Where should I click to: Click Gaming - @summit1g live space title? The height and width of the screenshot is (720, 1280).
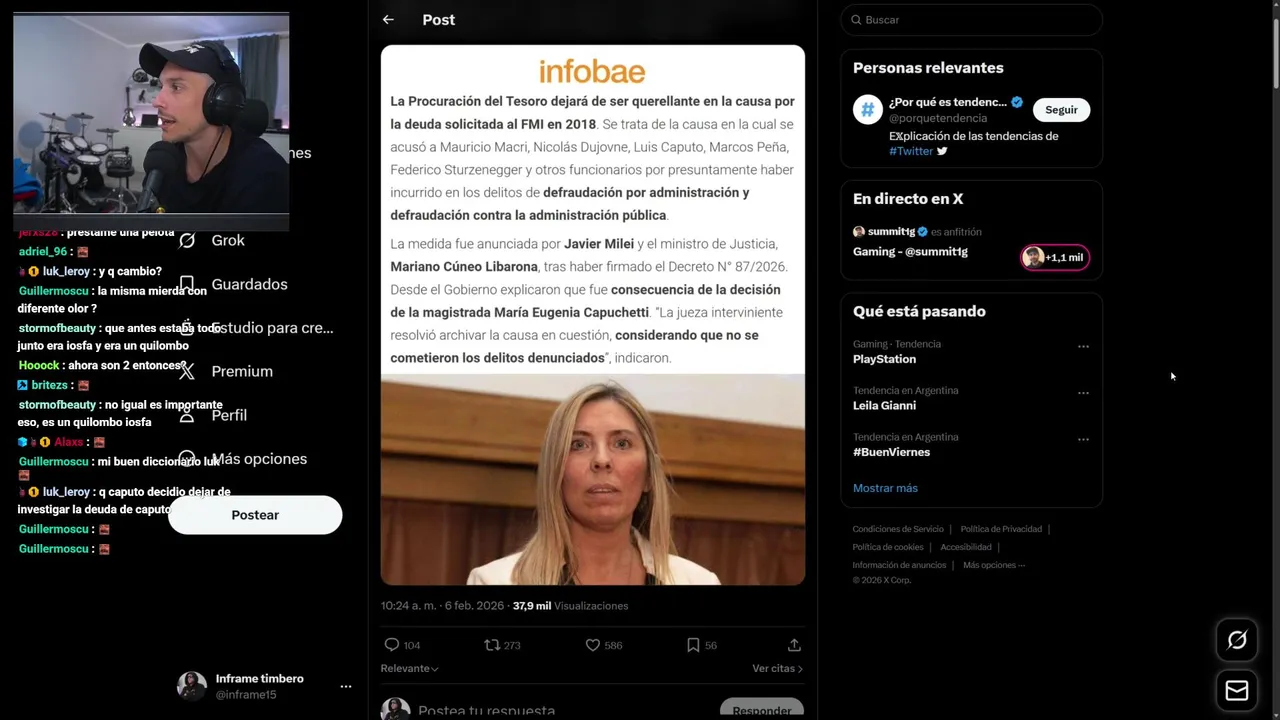910,251
